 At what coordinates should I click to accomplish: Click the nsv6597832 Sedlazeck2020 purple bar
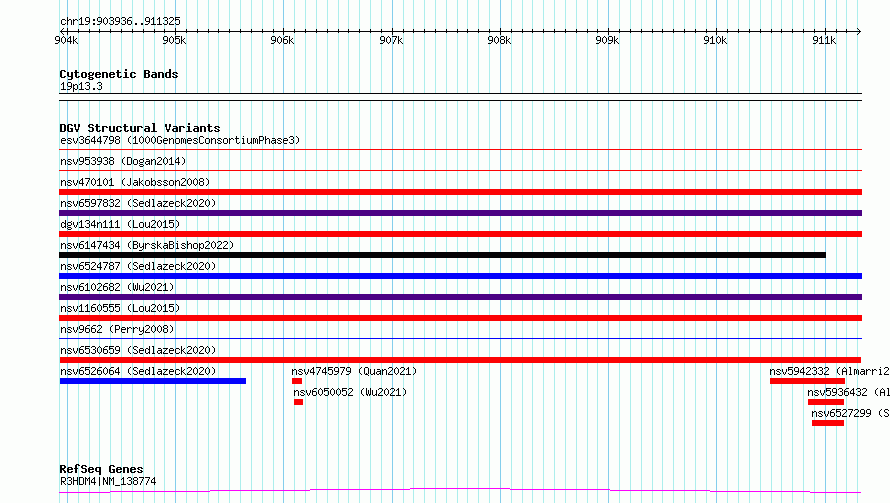click(x=460, y=213)
